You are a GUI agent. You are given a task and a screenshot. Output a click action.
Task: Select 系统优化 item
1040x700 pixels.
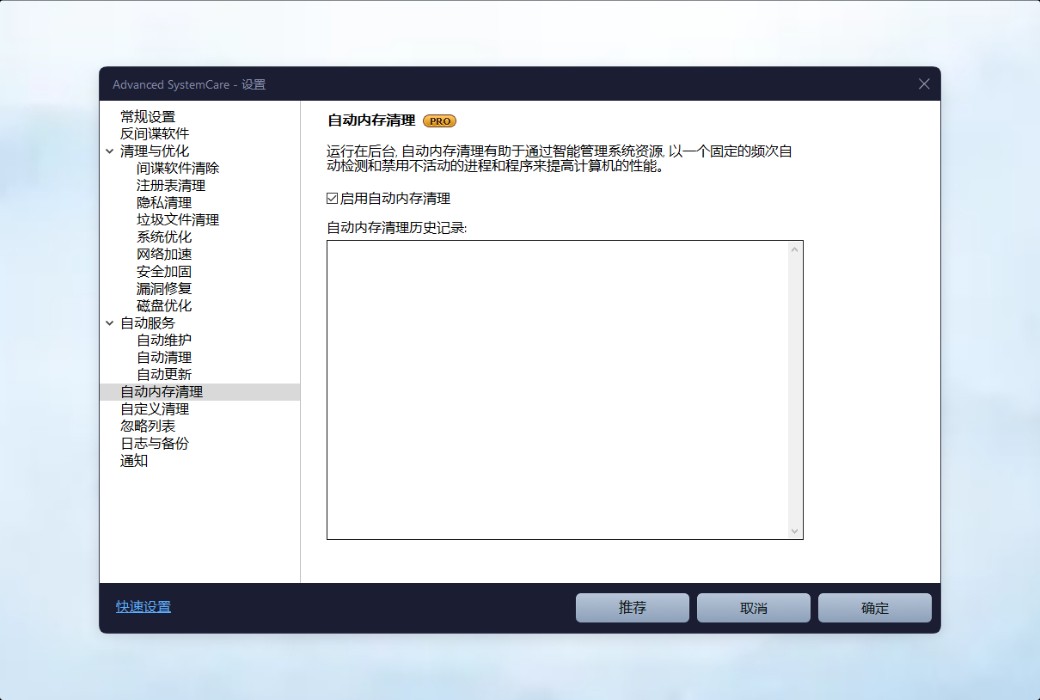click(164, 238)
